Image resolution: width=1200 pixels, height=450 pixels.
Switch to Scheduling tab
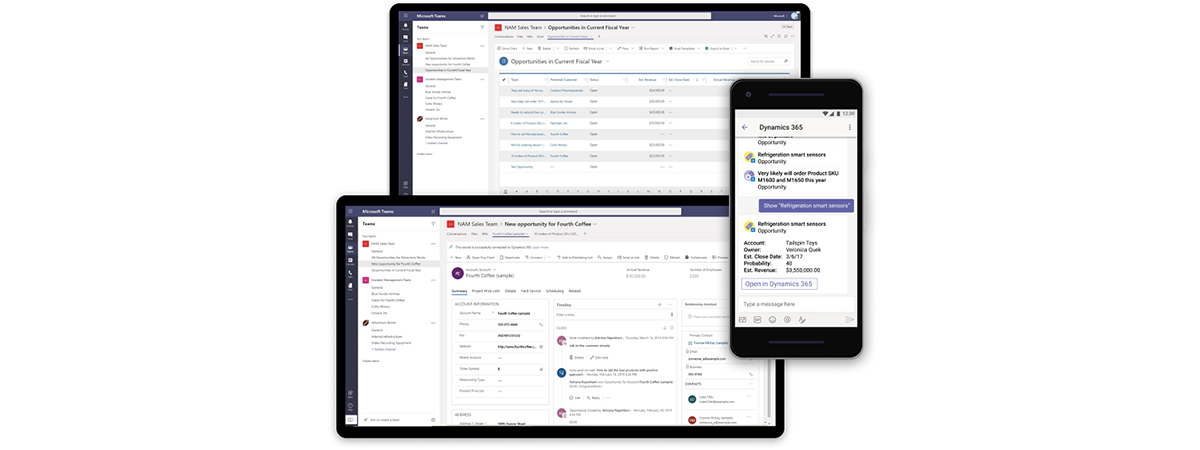coord(555,291)
